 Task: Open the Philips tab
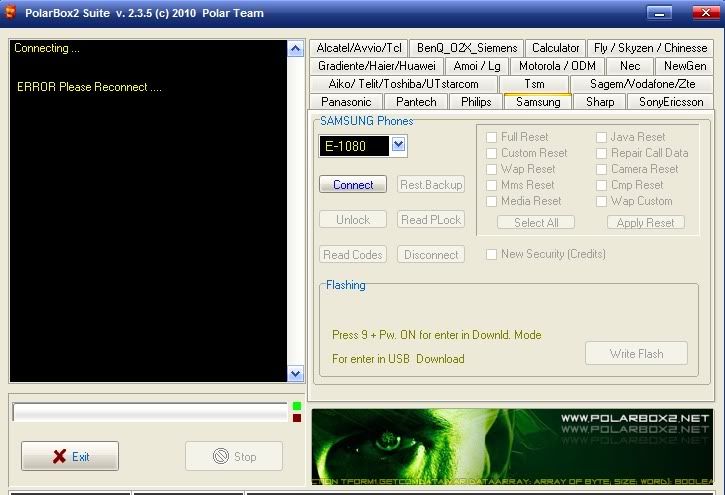click(x=476, y=102)
